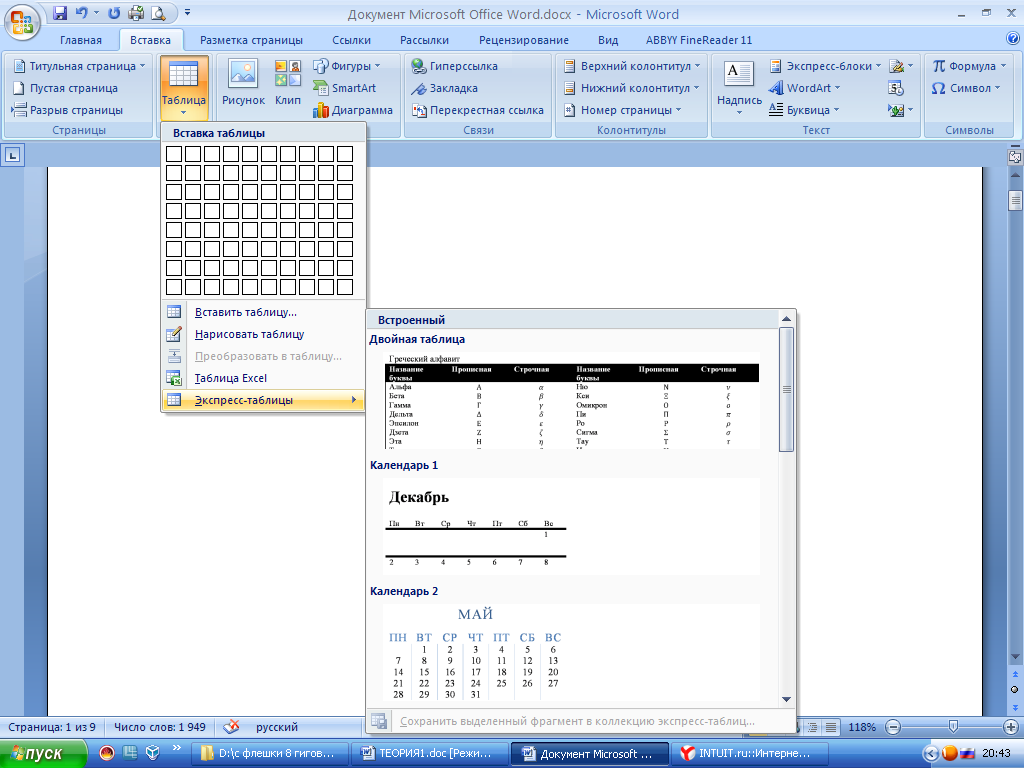Expand the Фигуры shapes dropdown
This screenshot has height=768, width=1024.
pos(346,66)
